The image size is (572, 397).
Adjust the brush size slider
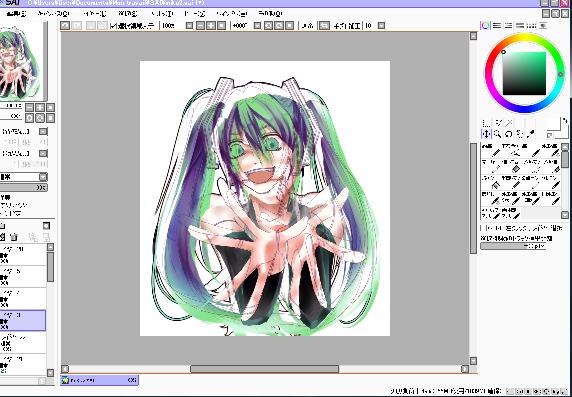coord(513,246)
